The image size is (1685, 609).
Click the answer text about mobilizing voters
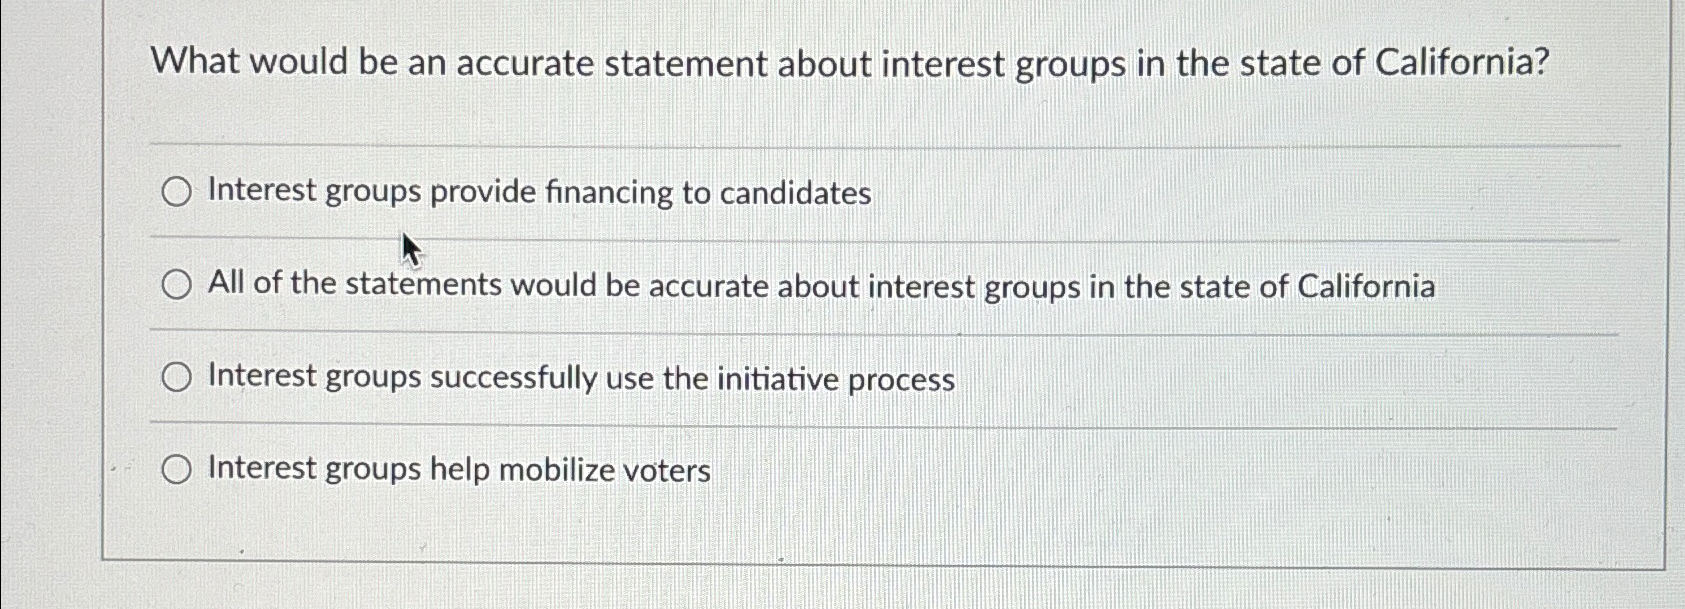(x=456, y=469)
